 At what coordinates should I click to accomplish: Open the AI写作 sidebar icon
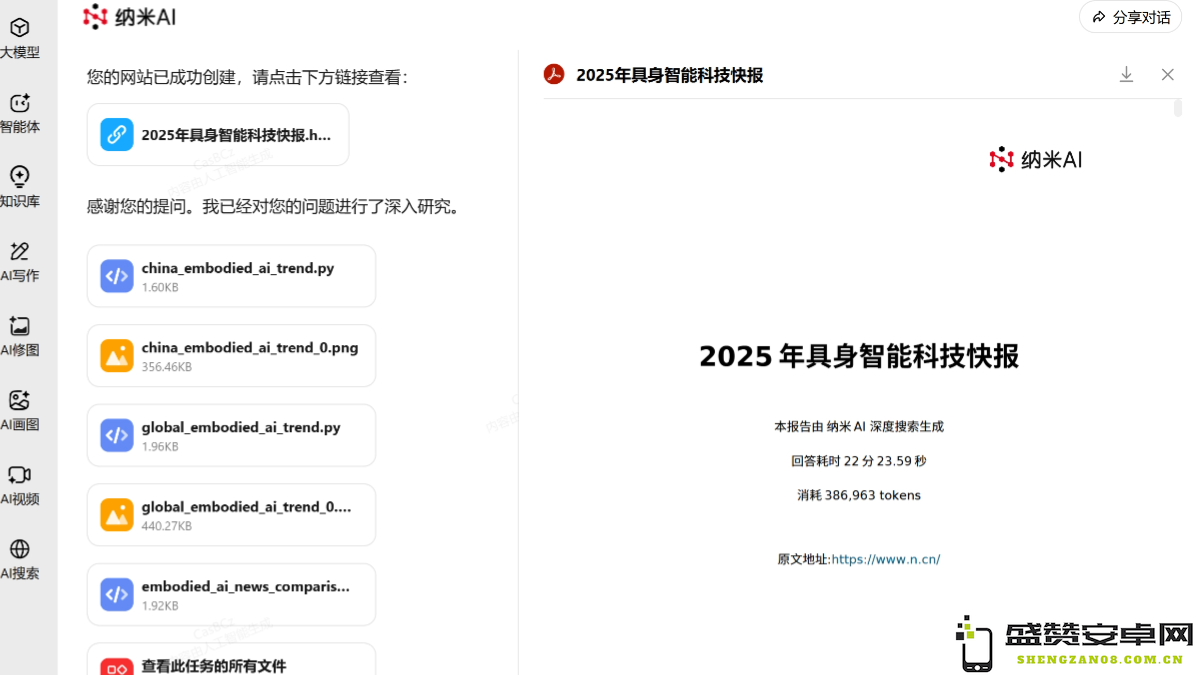click(19, 251)
